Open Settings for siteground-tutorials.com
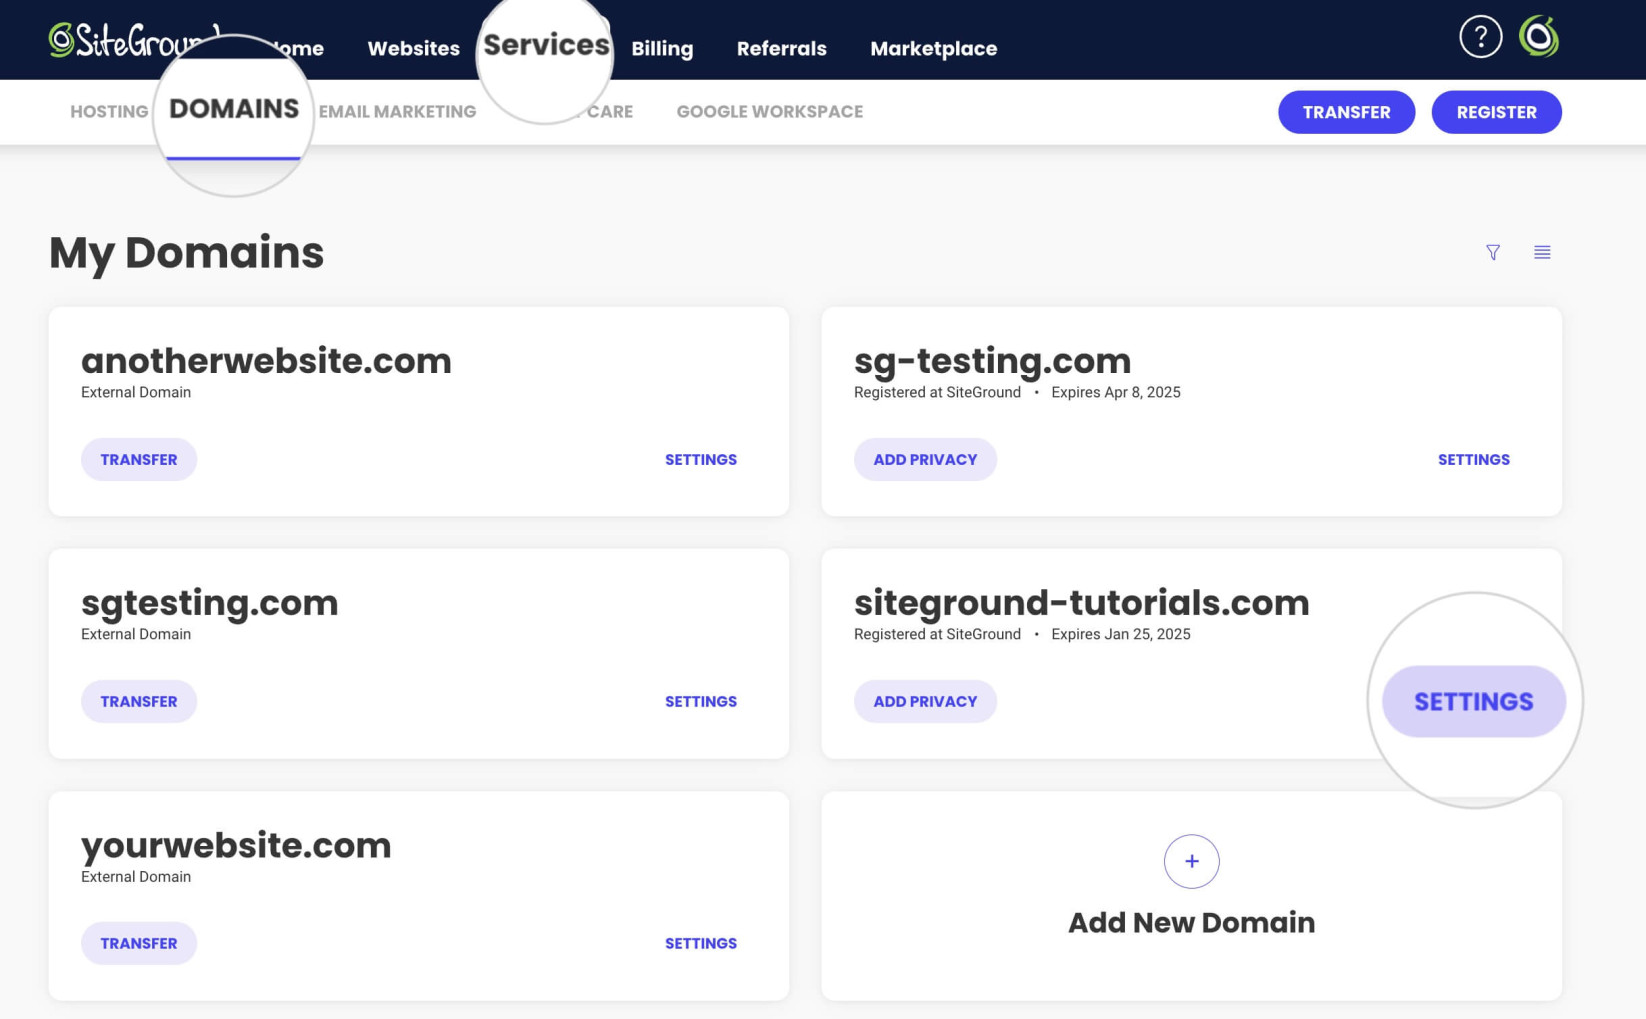1646x1019 pixels. click(x=1474, y=701)
